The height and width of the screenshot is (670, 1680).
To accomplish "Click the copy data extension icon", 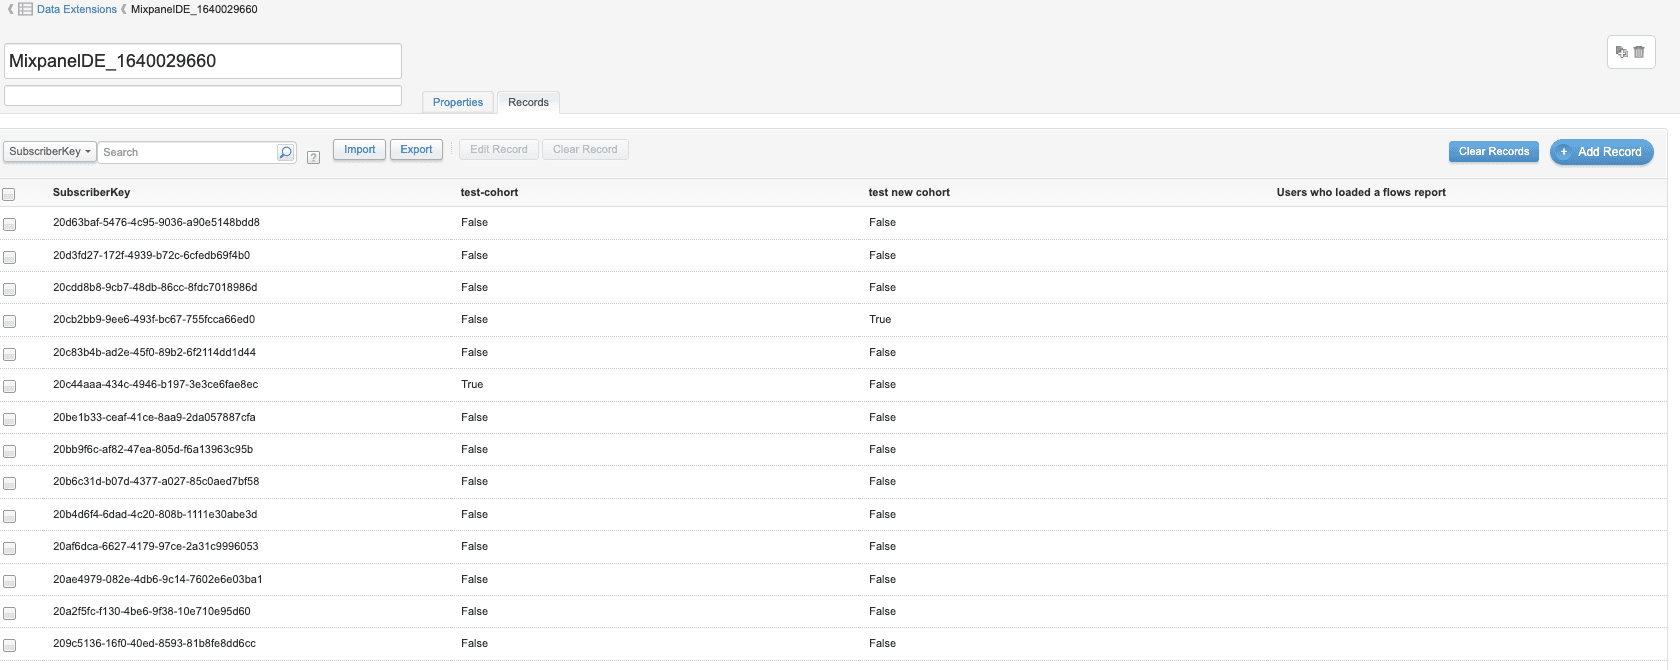I will point(1621,52).
